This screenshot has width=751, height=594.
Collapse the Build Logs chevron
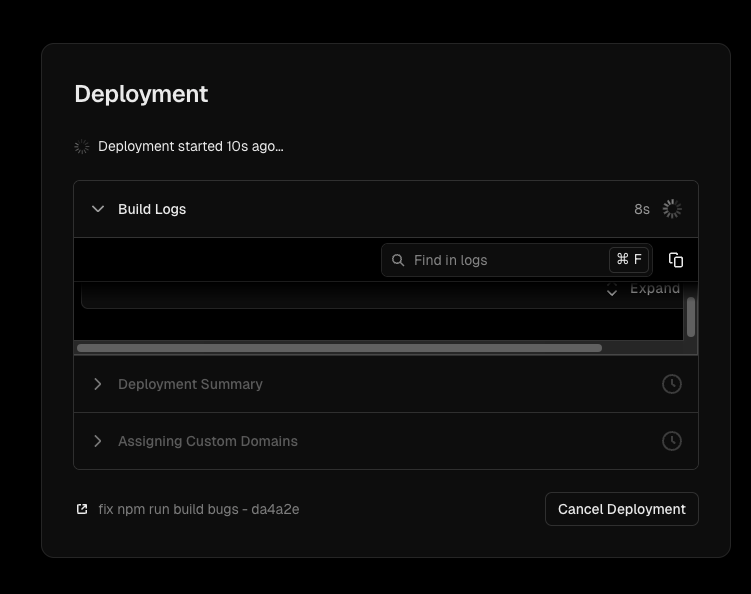[x=98, y=209]
